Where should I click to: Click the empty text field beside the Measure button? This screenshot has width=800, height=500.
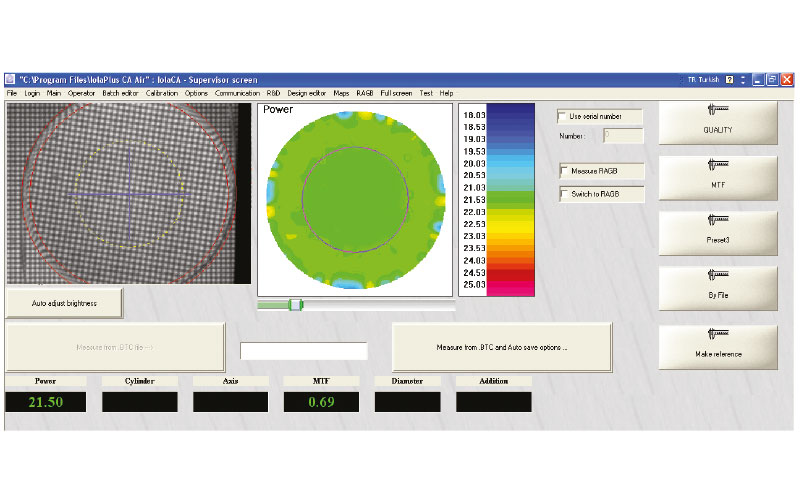click(x=304, y=351)
